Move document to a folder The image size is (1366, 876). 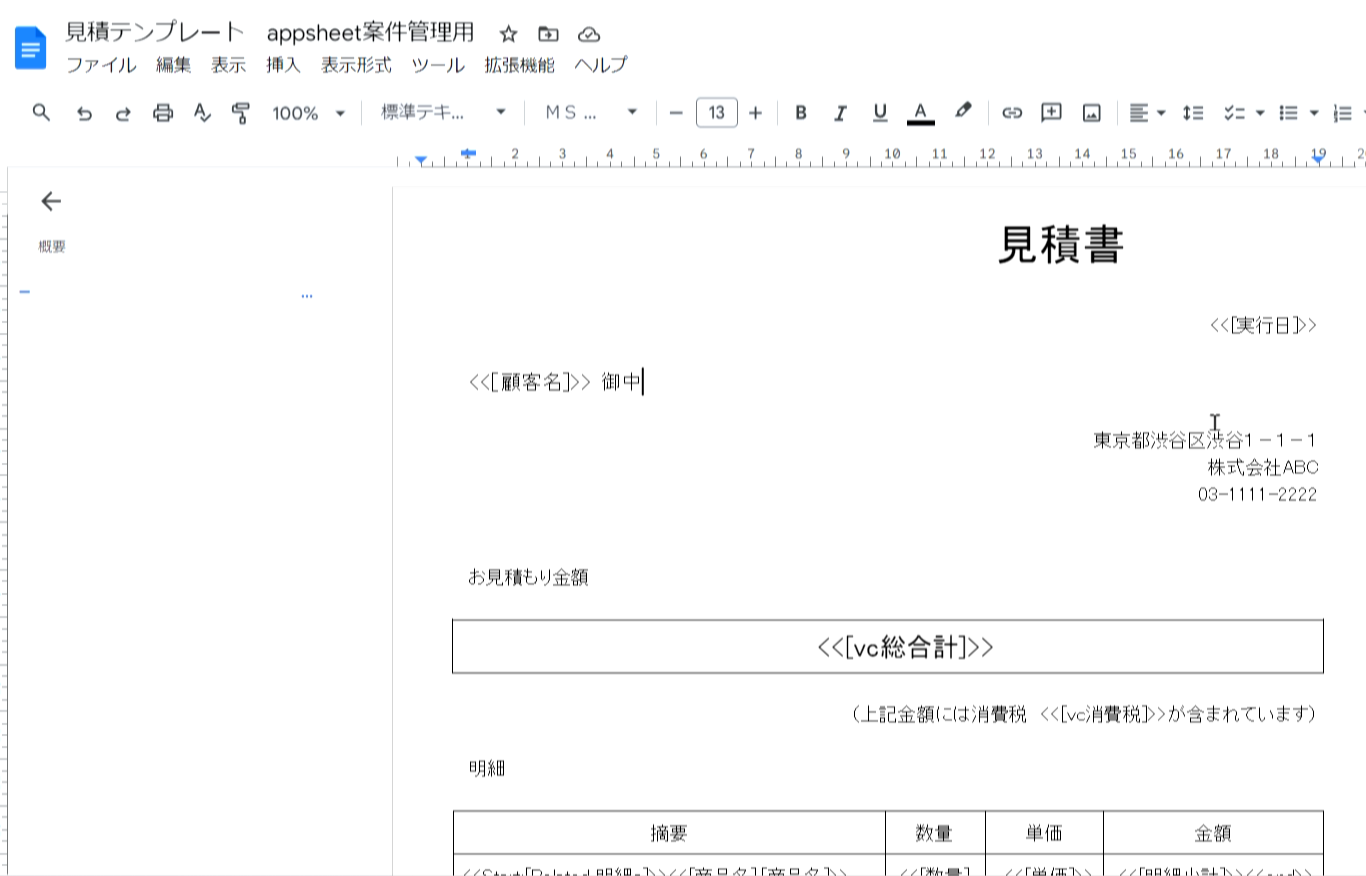(548, 34)
